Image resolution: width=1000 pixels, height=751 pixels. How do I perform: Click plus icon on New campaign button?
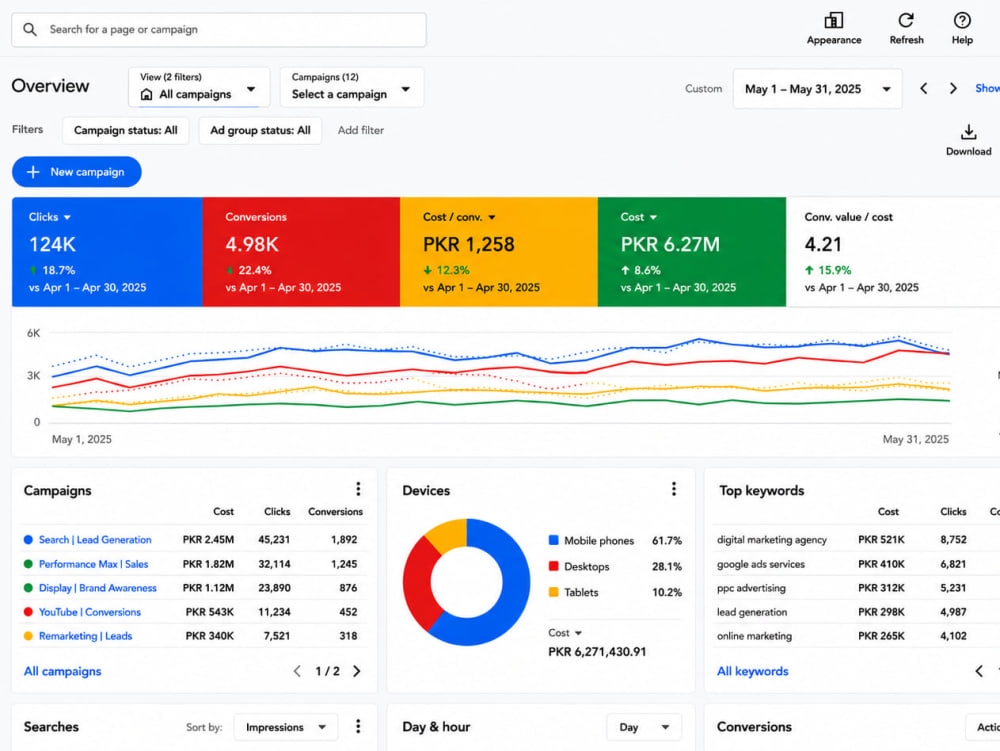point(33,172)
